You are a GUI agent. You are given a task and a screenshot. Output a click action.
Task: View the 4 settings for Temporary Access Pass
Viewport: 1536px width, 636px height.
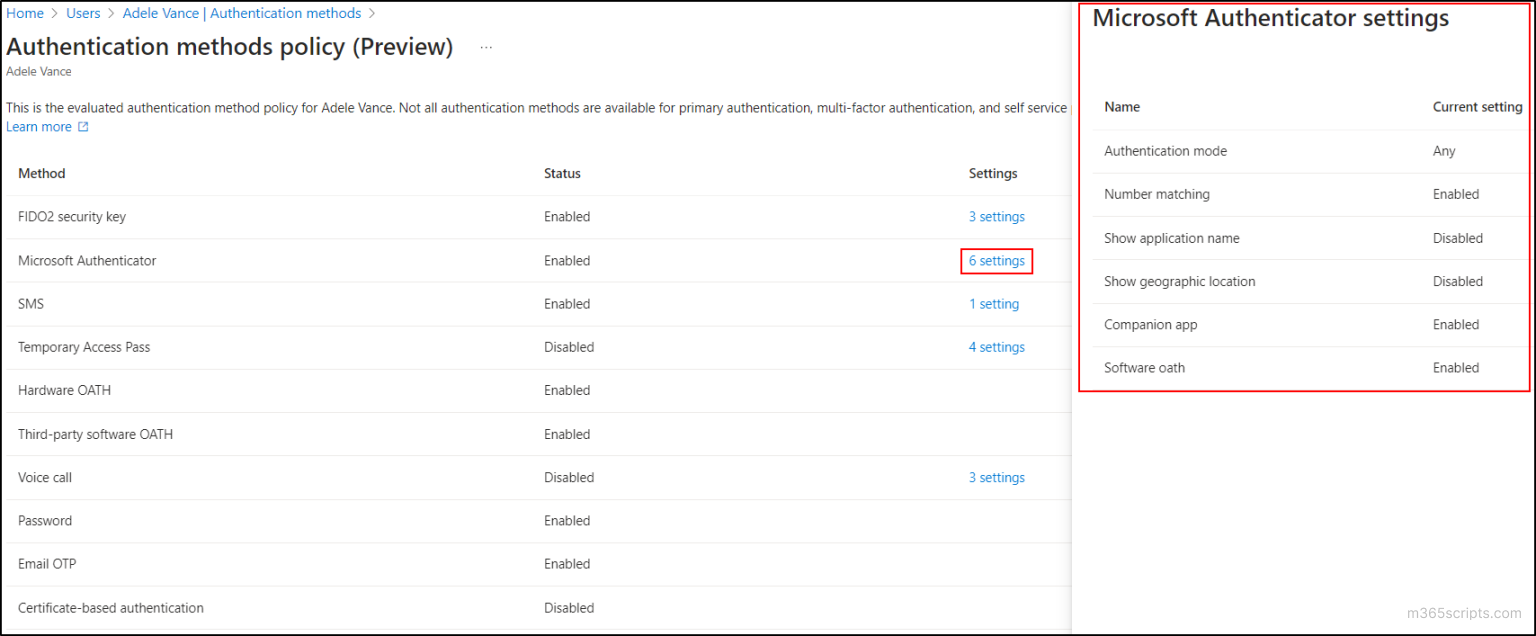coord(996,347)
